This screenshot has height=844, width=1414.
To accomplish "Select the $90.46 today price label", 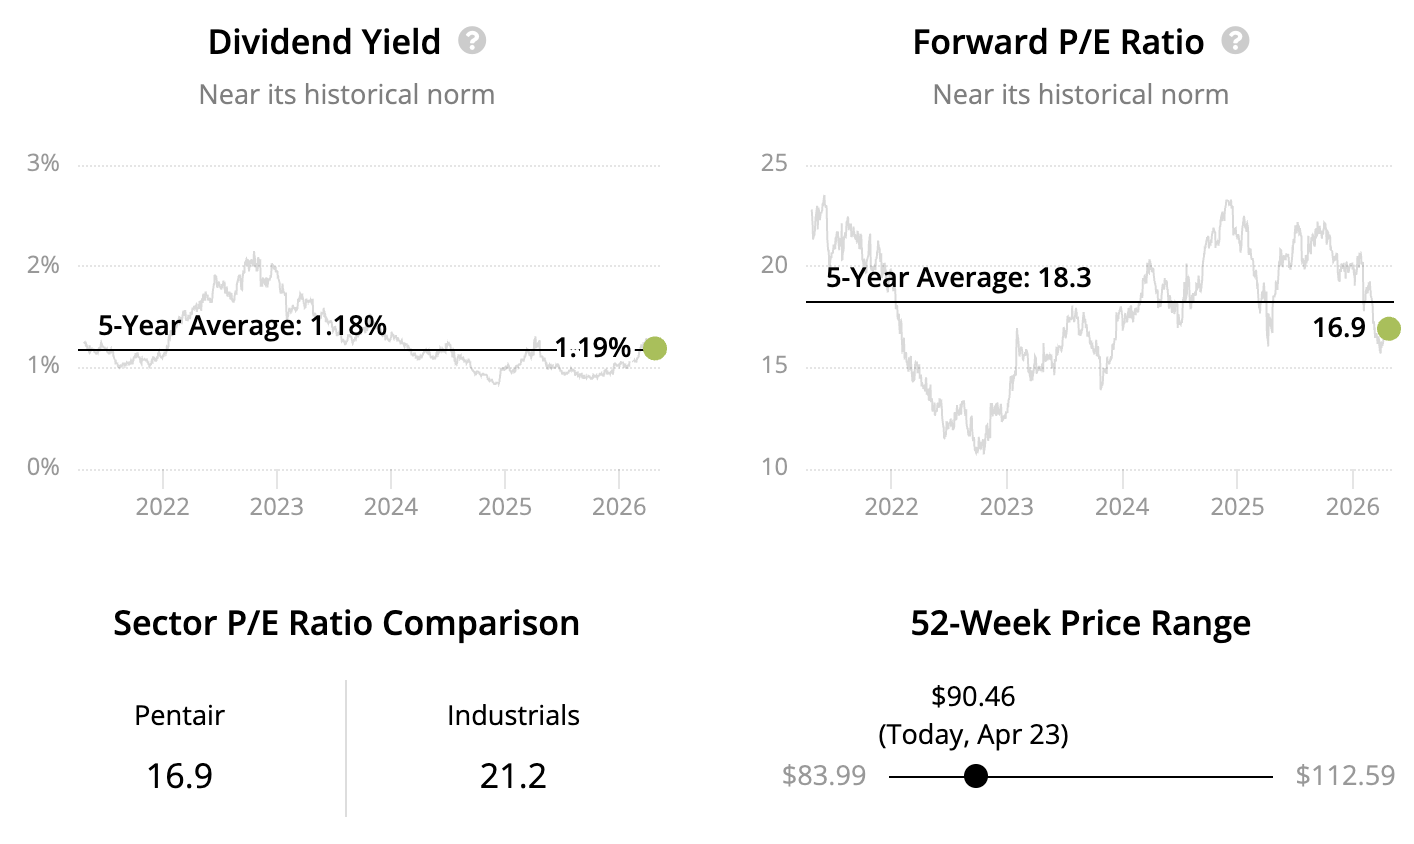I will coord(973,696).
